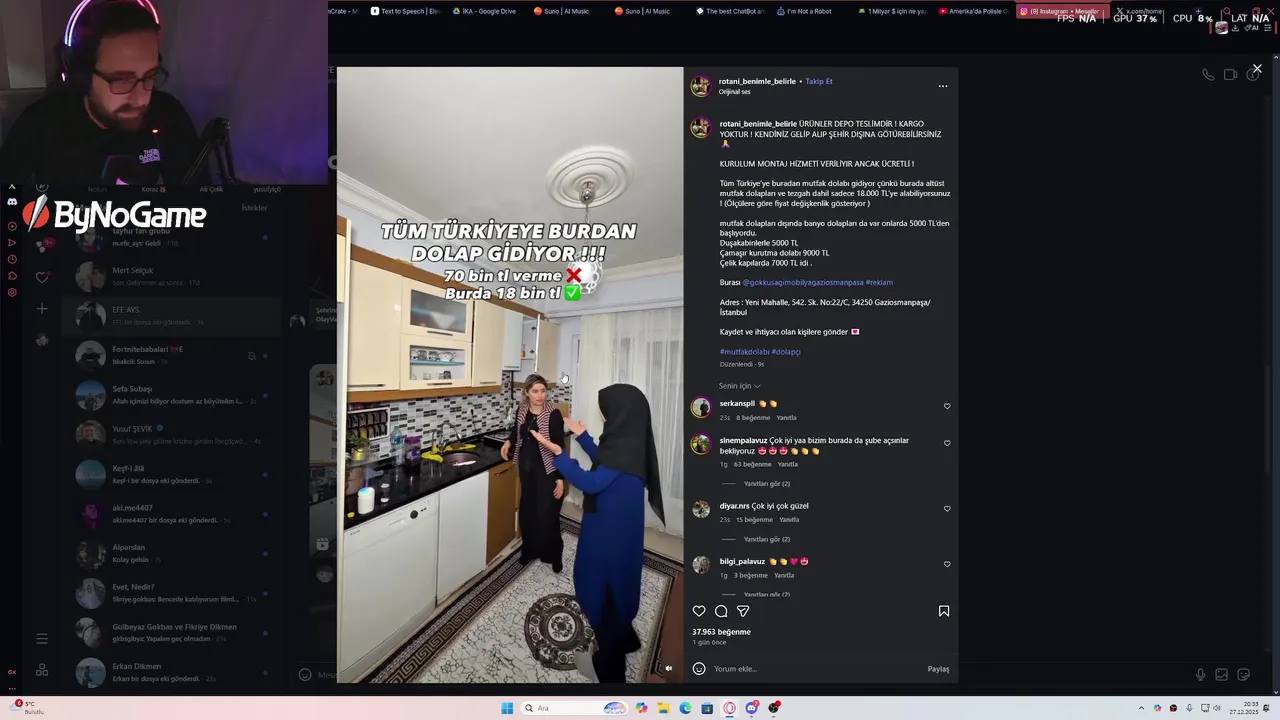Open the Mert Selçuk conversation

click(170, 276)
